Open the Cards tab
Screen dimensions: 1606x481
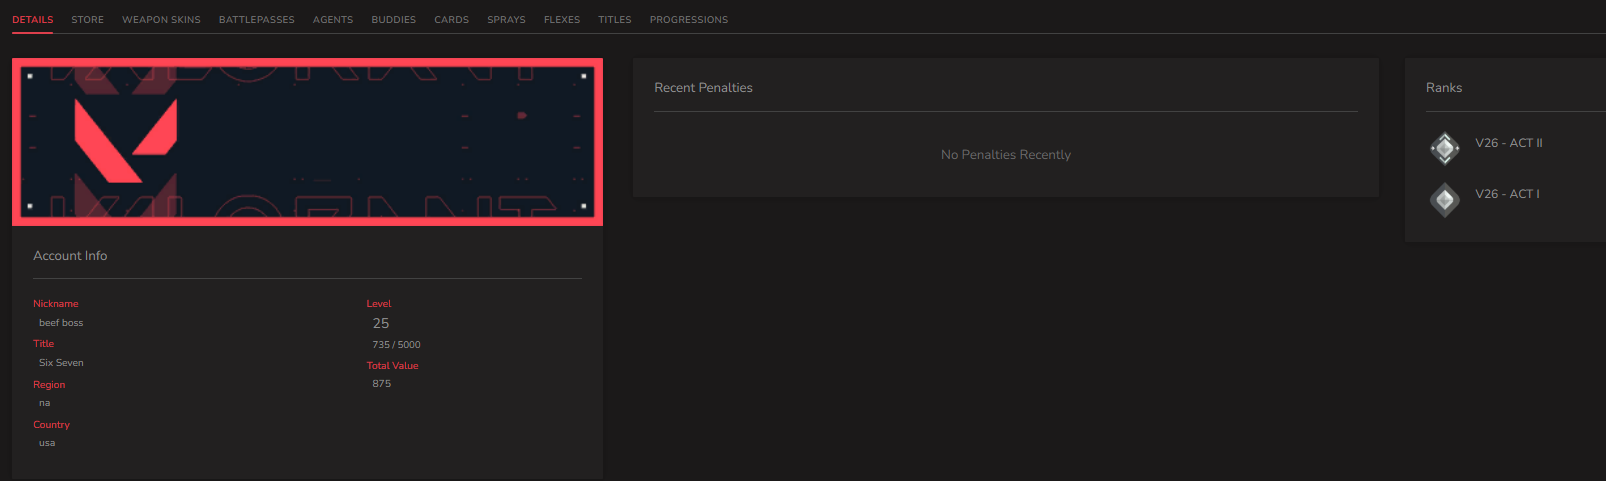click(x=451, y=20)
